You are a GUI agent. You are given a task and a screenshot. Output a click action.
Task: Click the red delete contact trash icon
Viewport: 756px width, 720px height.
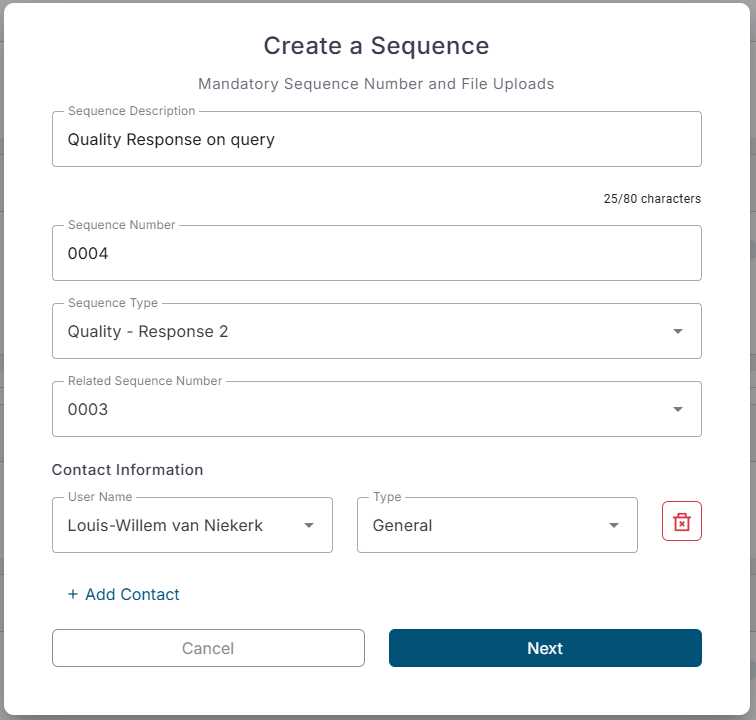(x=682, y=522)
